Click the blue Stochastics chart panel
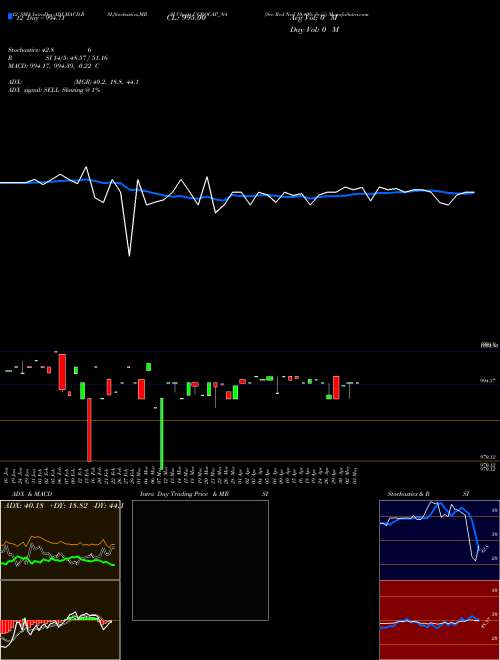The height and width of the screenshot is (660, 500). click(x=439, y=540)
